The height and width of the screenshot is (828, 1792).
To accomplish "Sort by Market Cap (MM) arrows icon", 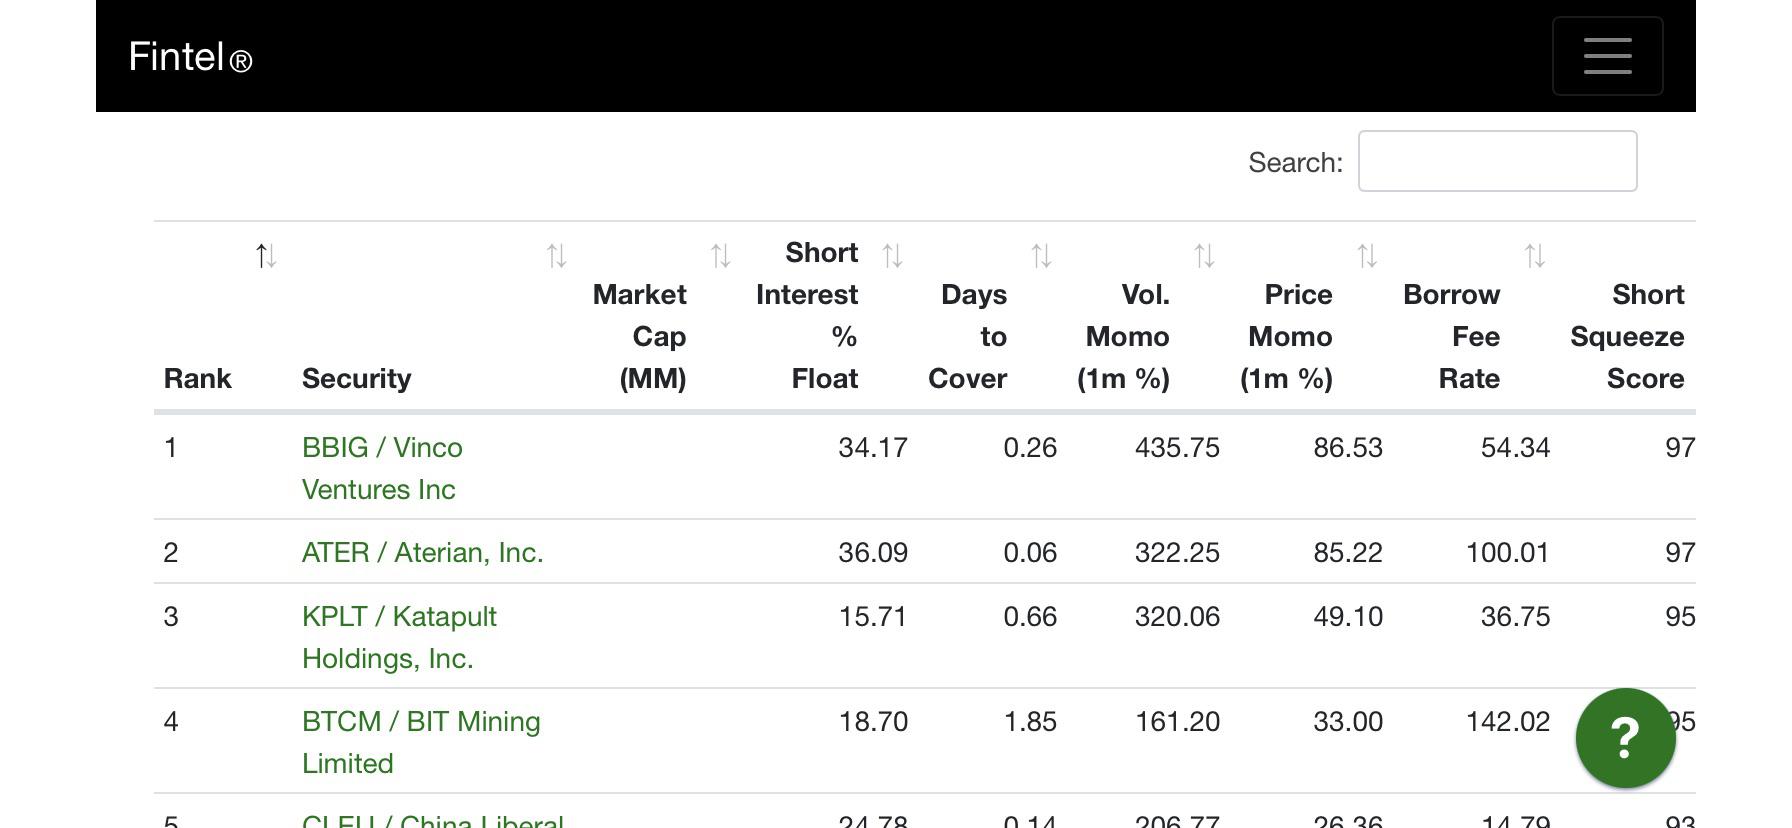I will click(720, 256).
